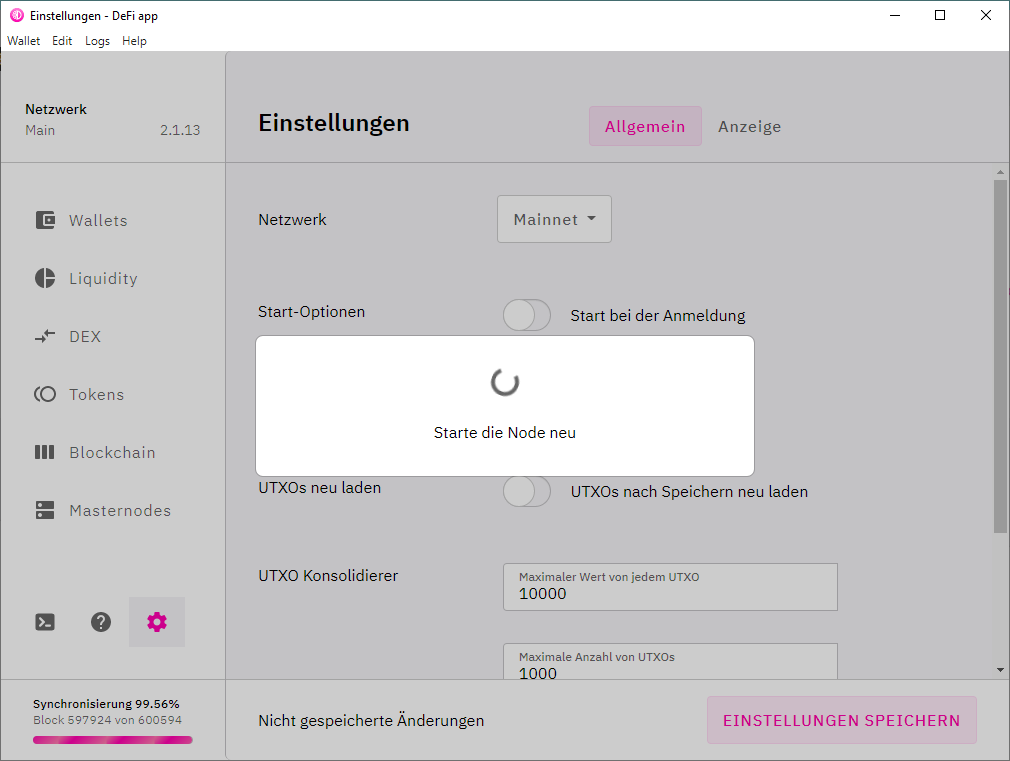The width and height of the screenshot is (1010, 761).
Task: Click the 'Einstellungen' page heading
Action: point(334,123)
